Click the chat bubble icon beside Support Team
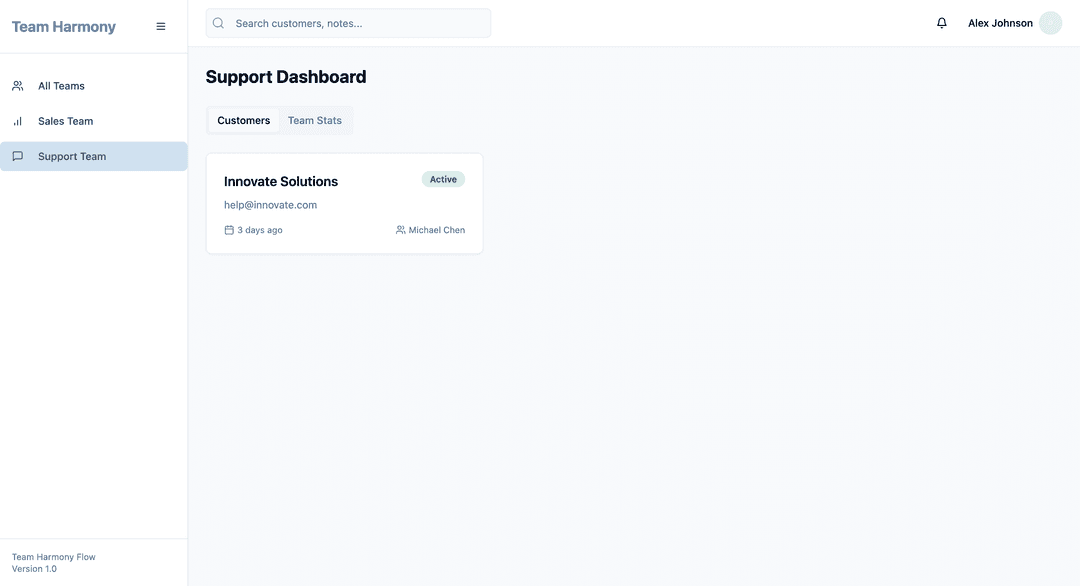This screenshot has height=586, width=1080. 18,156
